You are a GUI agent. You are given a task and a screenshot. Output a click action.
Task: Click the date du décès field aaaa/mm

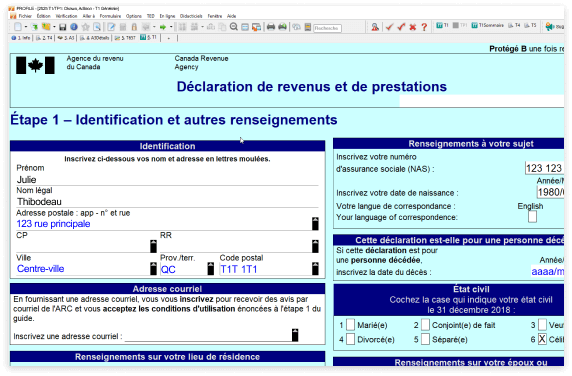pos(547,271)
